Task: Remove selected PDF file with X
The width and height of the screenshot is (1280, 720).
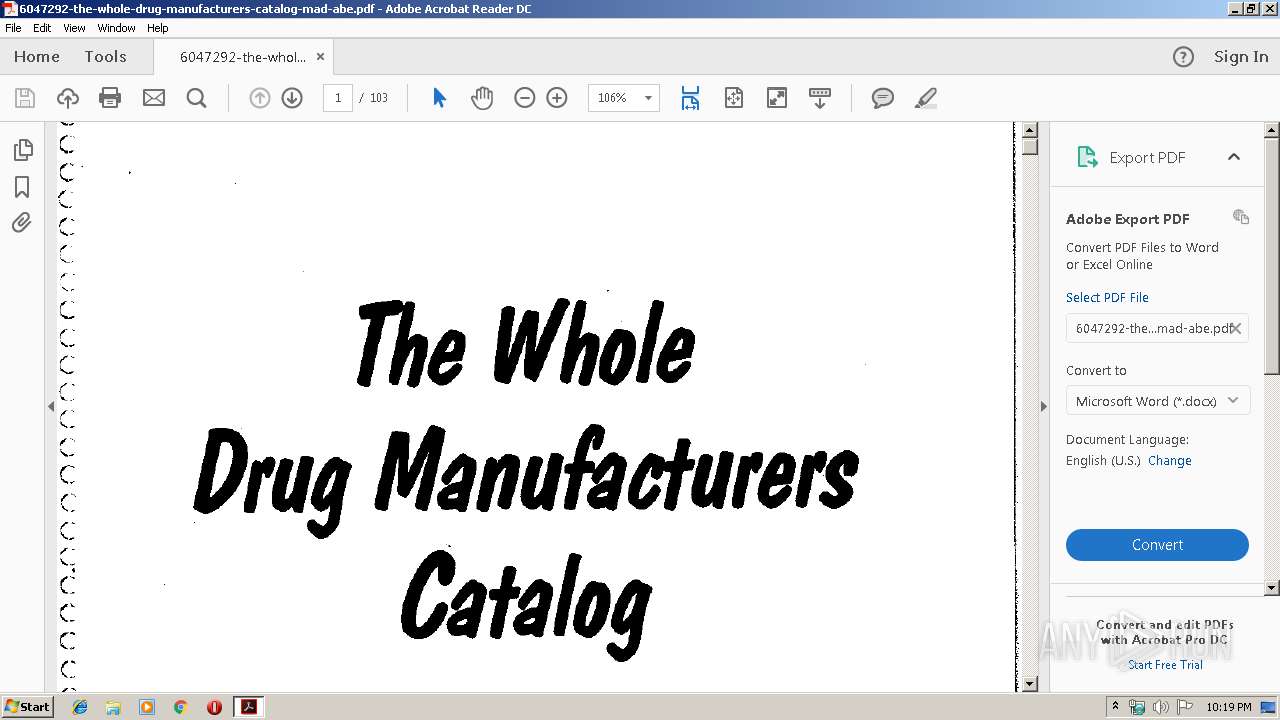Action: coord(1236,328)
